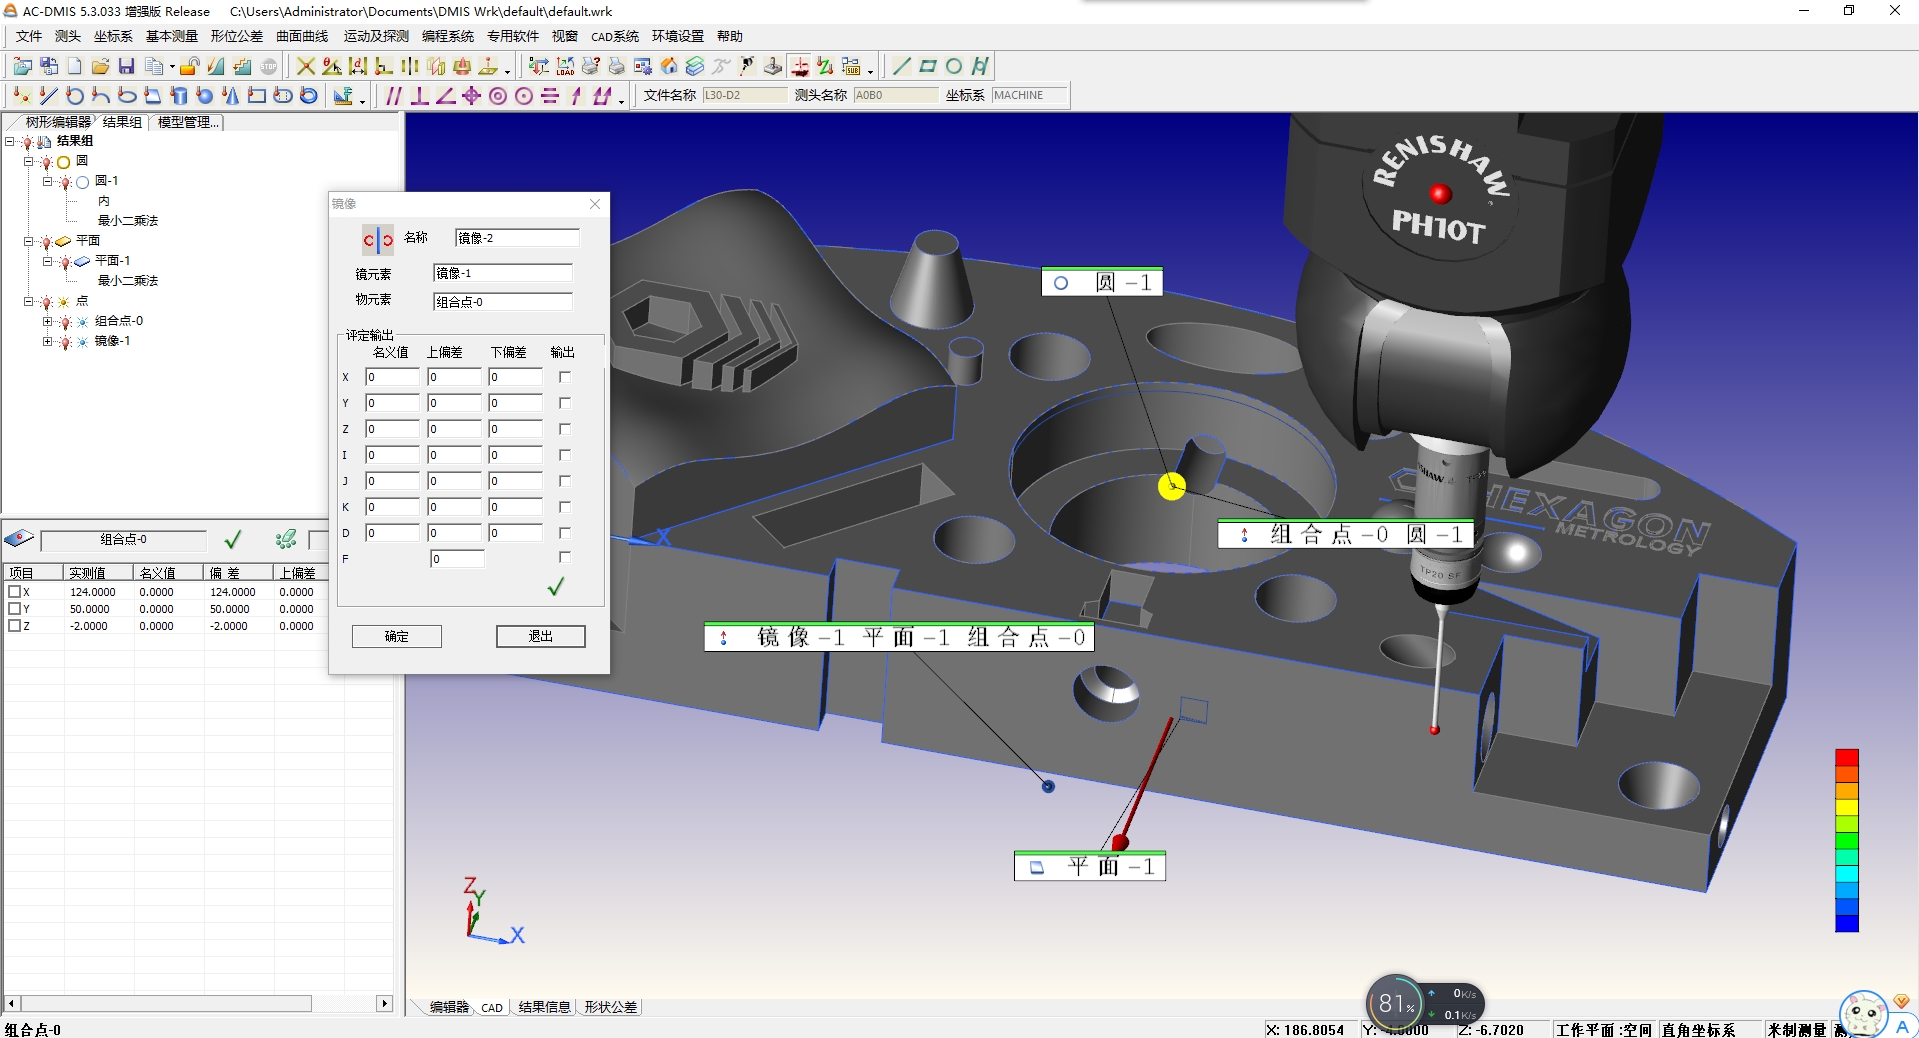Viewport: 1919px width, 1038px height.
Task: Click the 确定 button in the mirror dialog
Action: 396,637
